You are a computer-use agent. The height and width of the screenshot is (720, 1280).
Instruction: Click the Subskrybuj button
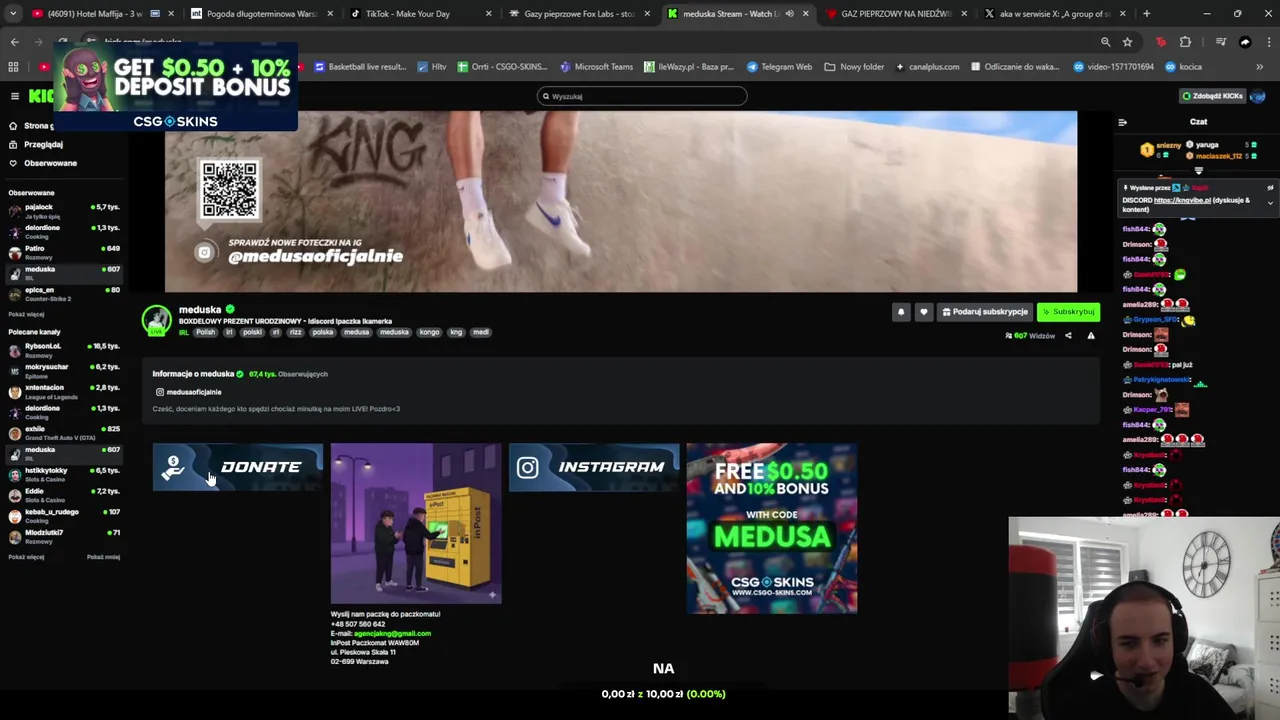(1068, 312)
